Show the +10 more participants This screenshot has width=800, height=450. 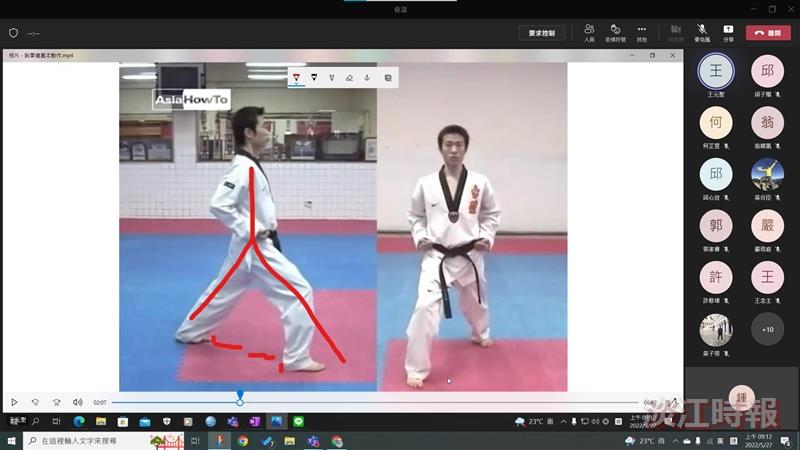tap(767, 330)
